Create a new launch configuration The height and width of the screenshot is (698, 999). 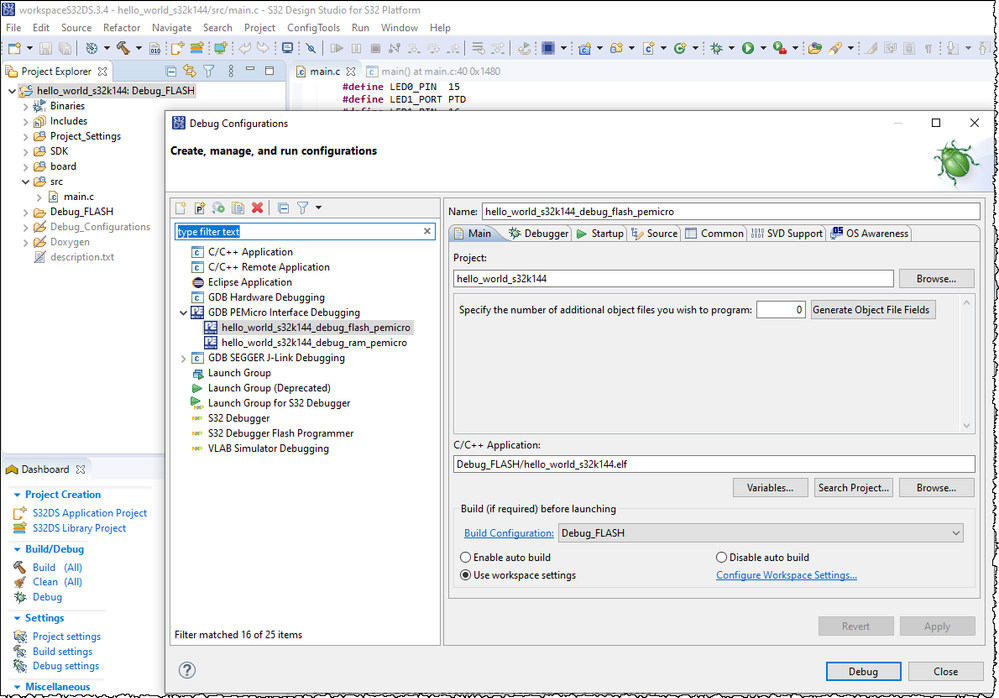pos(181,207)
